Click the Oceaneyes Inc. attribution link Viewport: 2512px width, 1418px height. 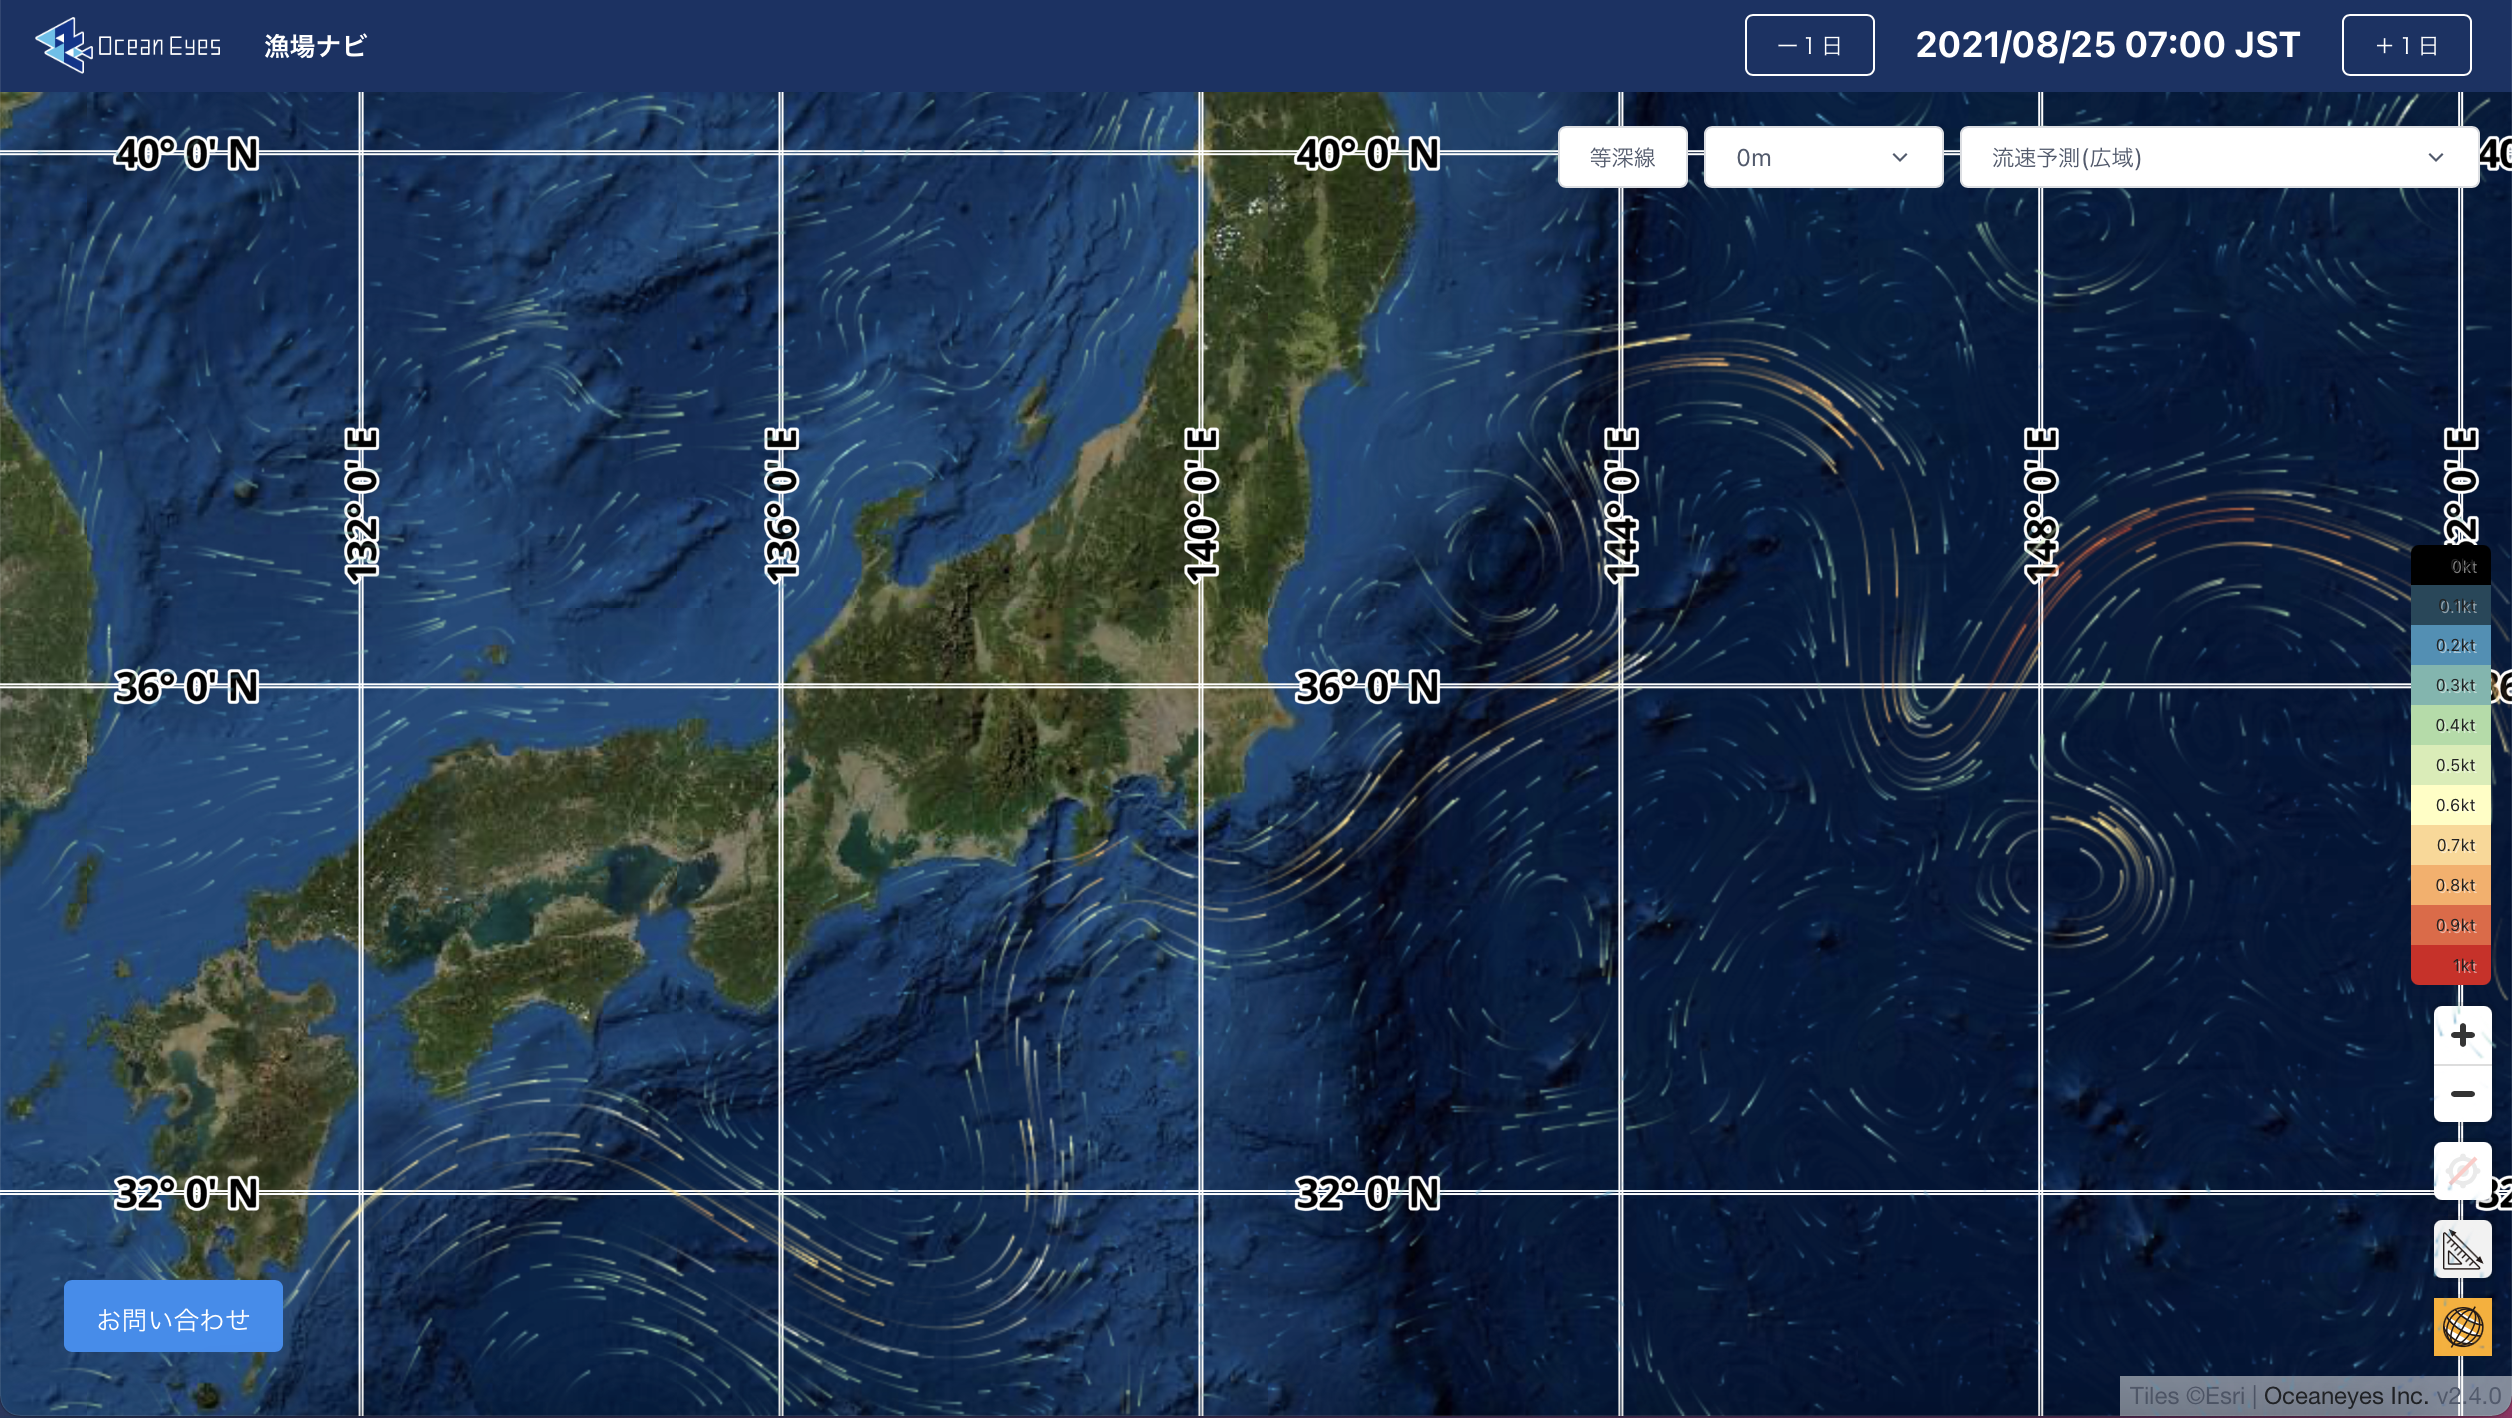coord(2345,1396)
